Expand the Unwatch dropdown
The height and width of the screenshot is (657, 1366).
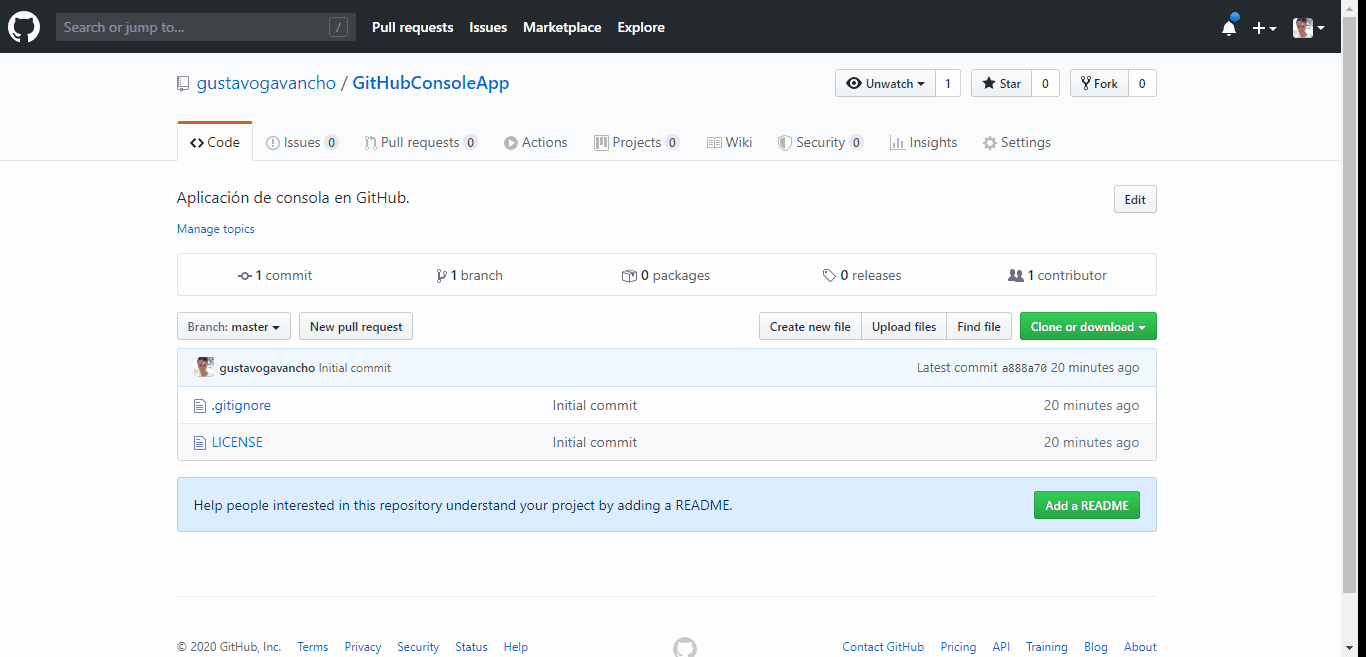click(x=885, y=83)
